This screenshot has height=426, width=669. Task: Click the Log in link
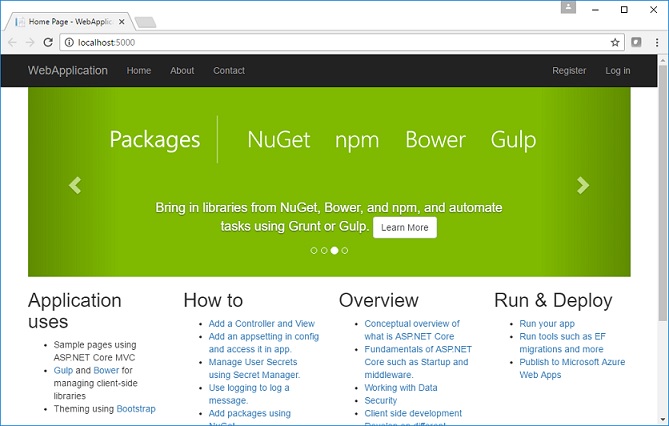618,71
